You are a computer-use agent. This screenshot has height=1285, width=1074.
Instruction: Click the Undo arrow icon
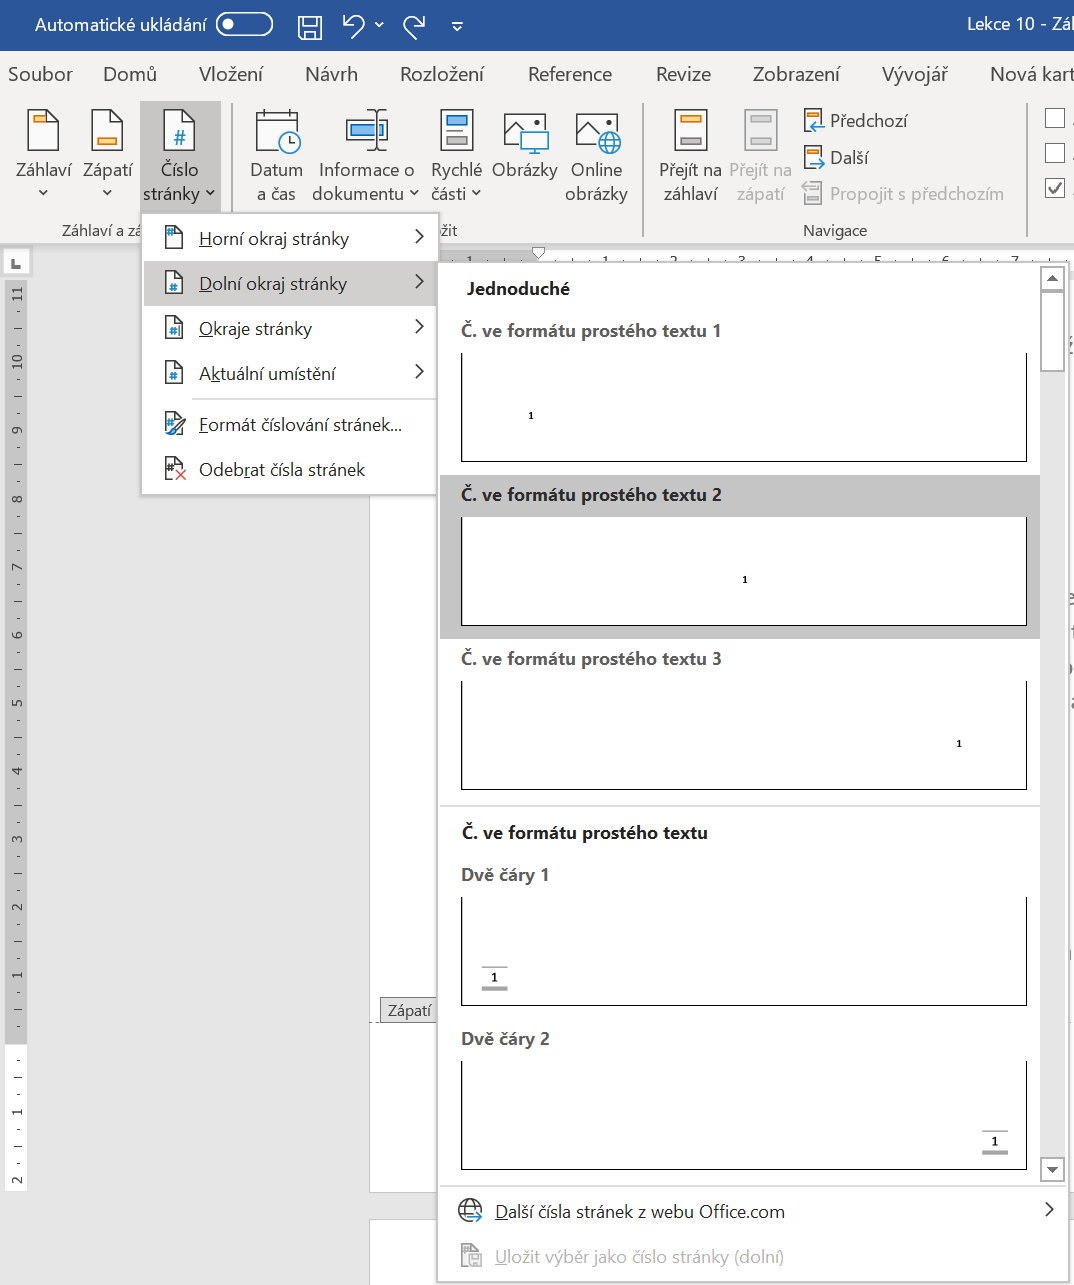pyautogui.click(x=353, y=26)
